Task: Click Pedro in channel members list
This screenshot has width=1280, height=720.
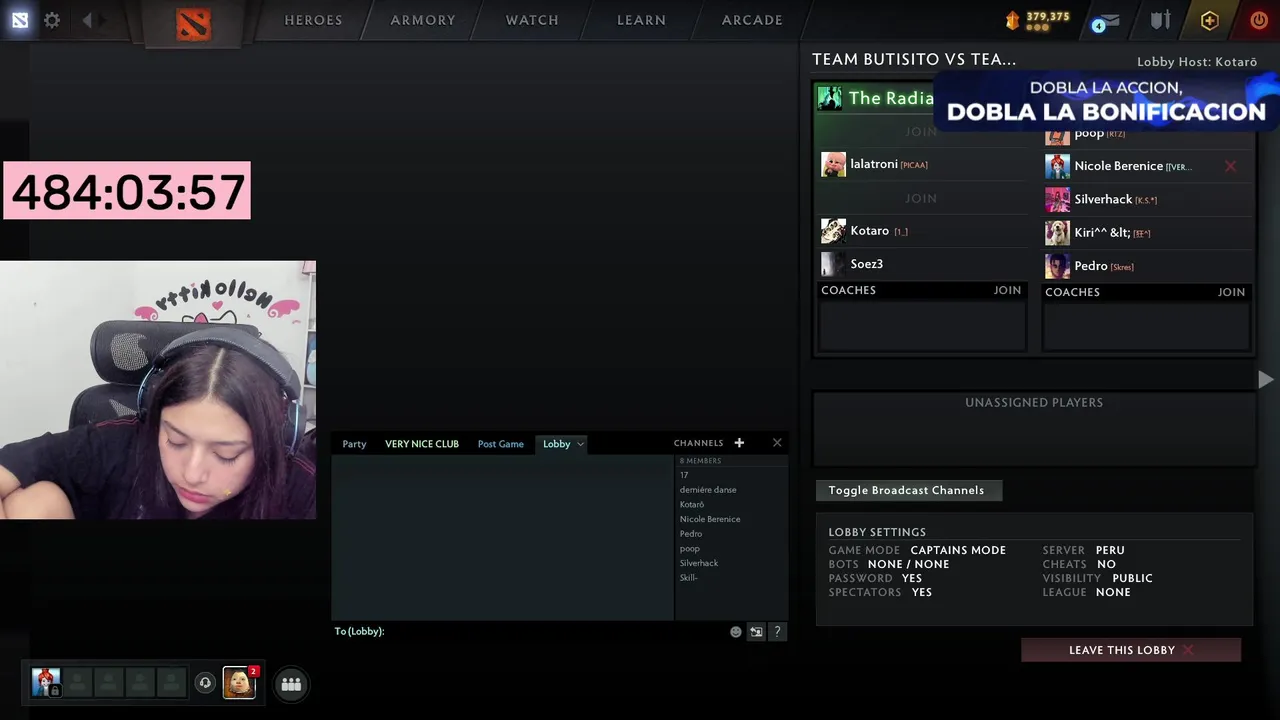Action: (691, 534)
